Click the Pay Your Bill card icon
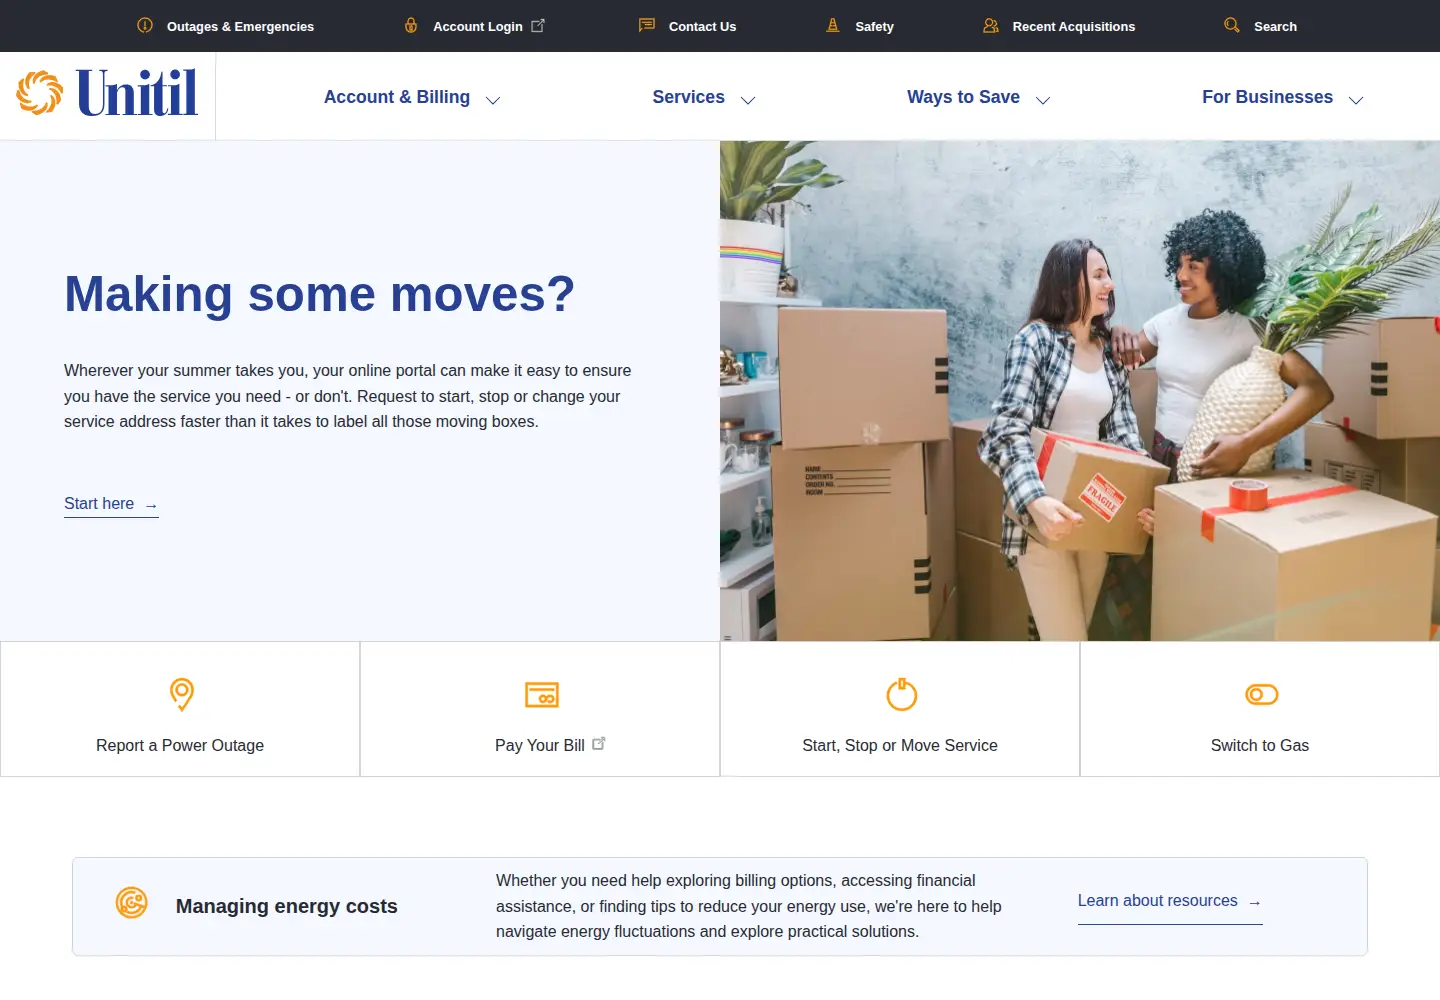1440x1000 pixels. (542, 694)
